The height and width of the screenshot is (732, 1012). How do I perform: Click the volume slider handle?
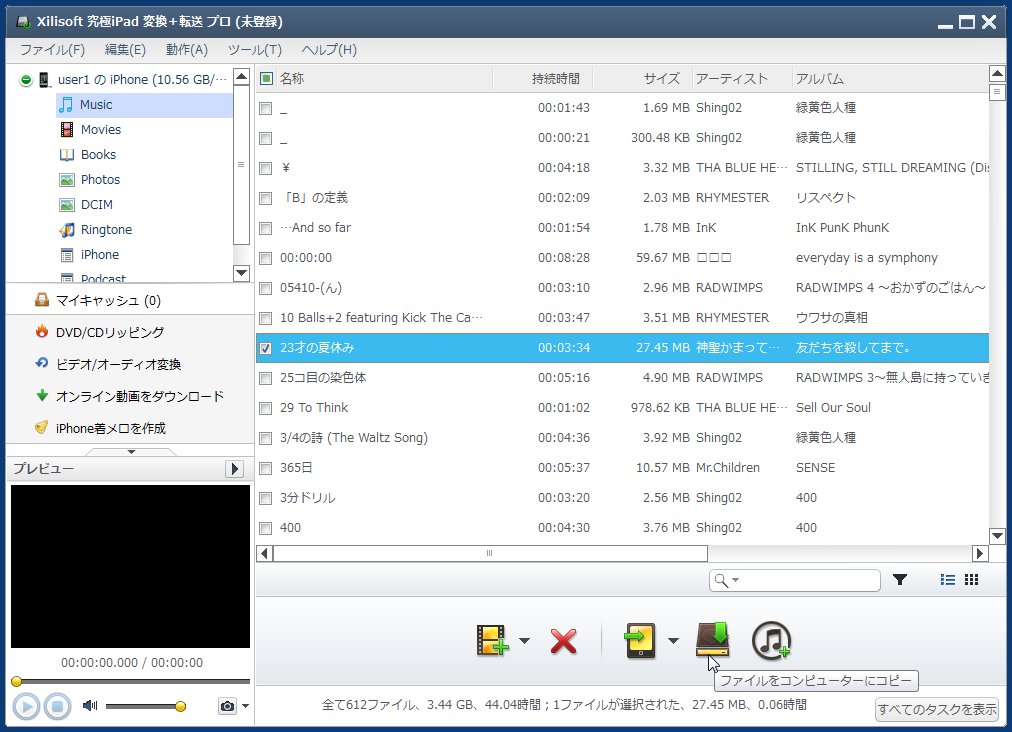click(181, 706)
